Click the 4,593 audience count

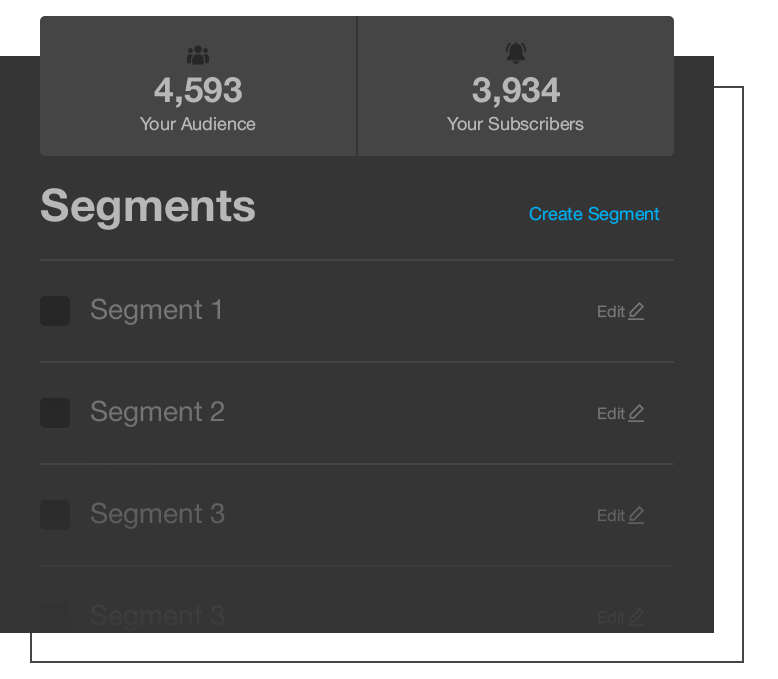point(198,91)
